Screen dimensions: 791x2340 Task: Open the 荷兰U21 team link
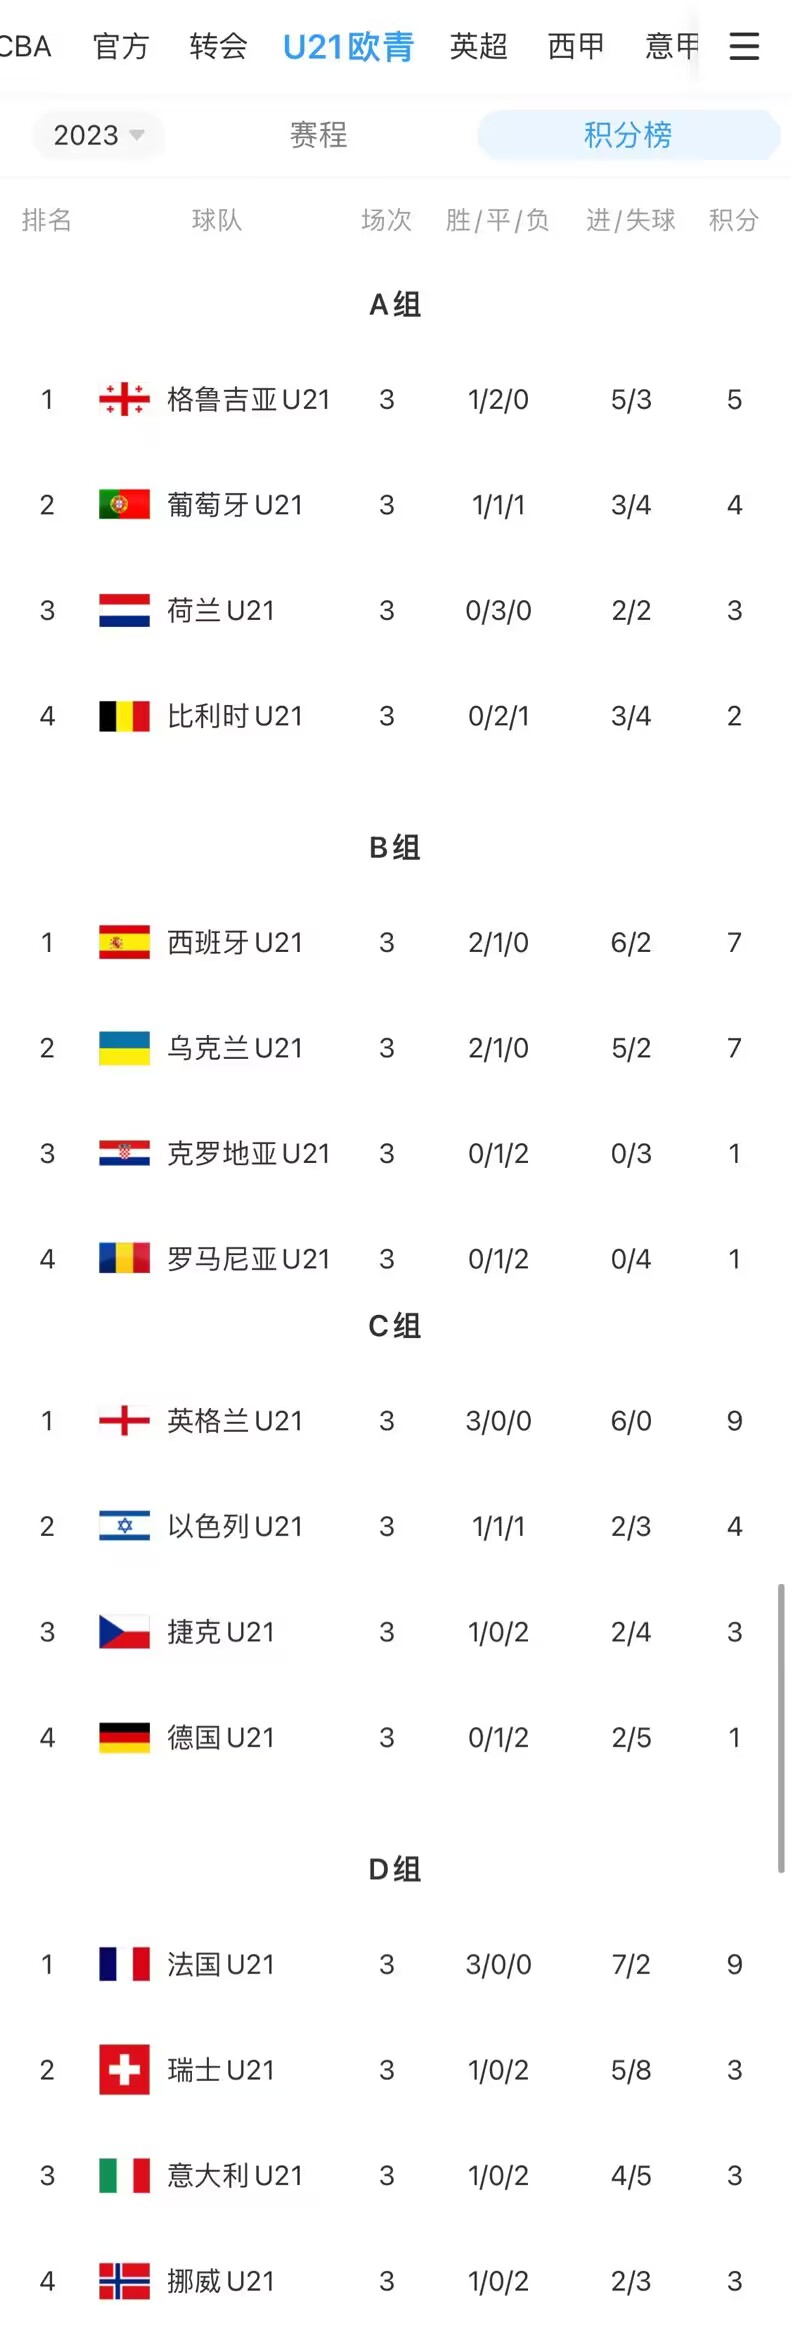tap(221, 611)
